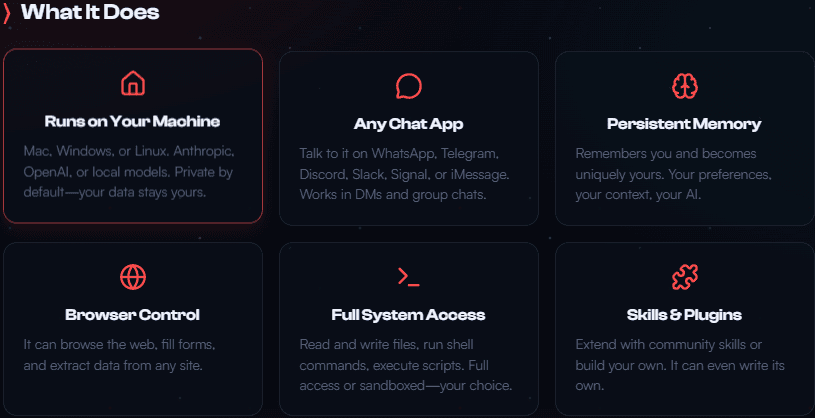The image size is (815, 418).
Task: Click the Mac, Windows, or Linux description text
Action: (131, 171)
